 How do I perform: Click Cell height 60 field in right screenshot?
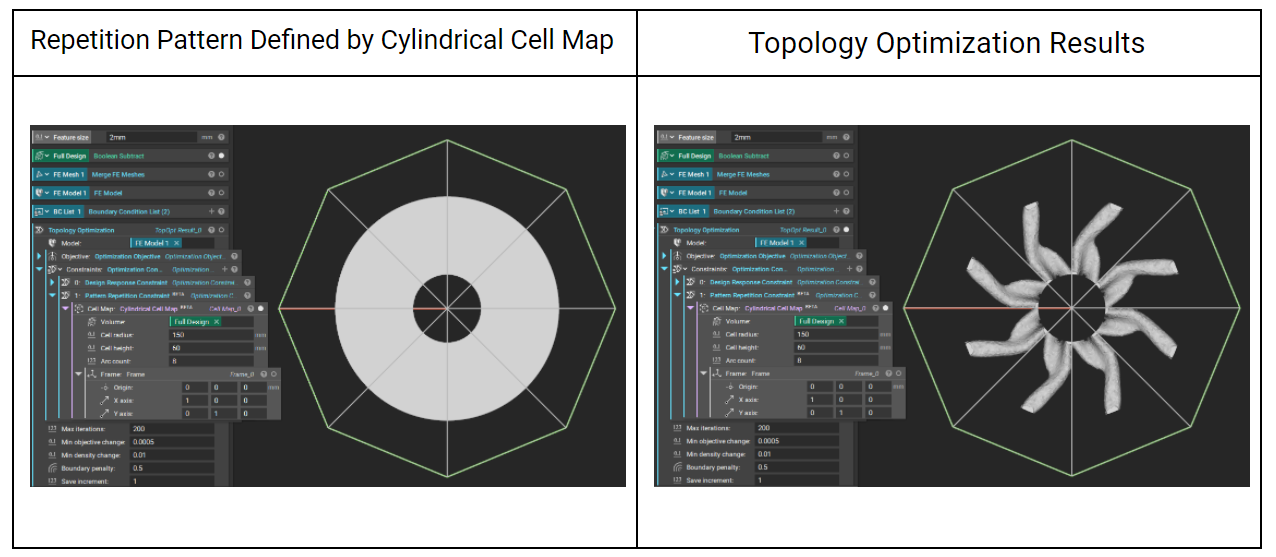coord(837,348)
